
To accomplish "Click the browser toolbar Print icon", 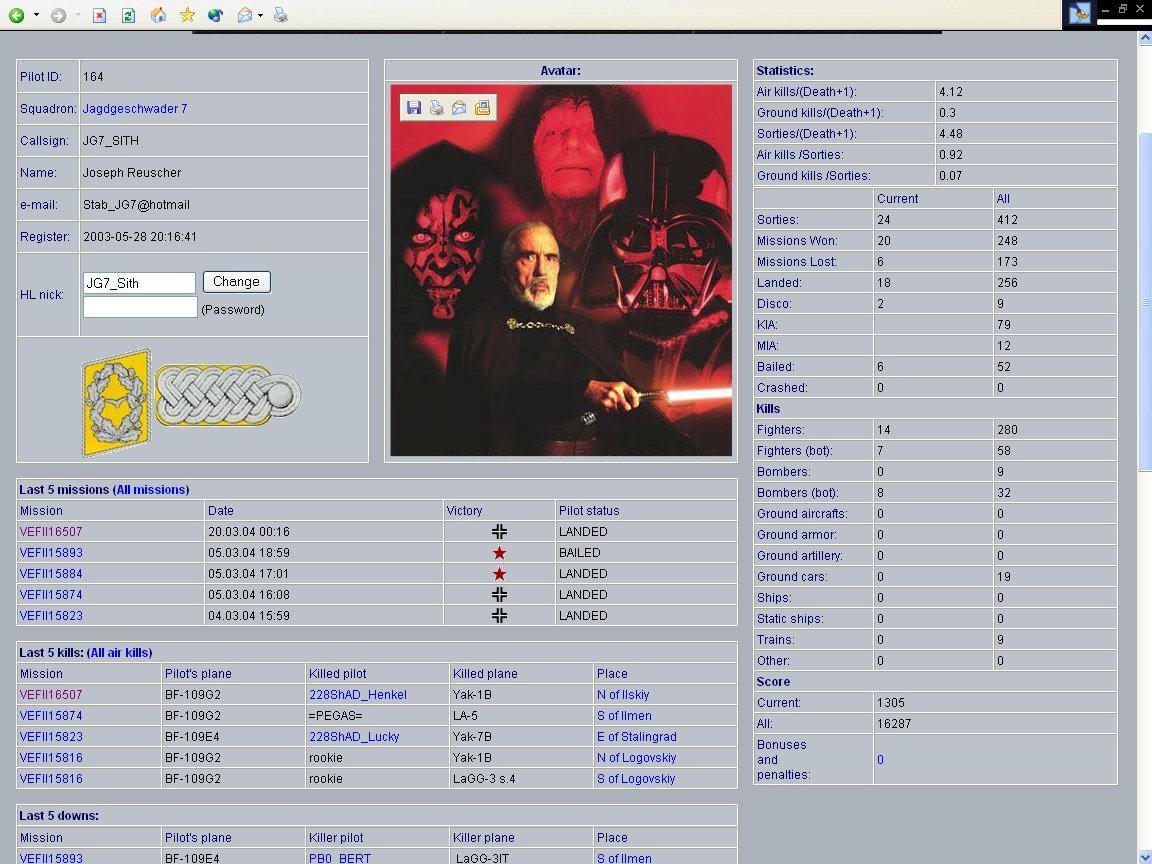I will point(281,15).
